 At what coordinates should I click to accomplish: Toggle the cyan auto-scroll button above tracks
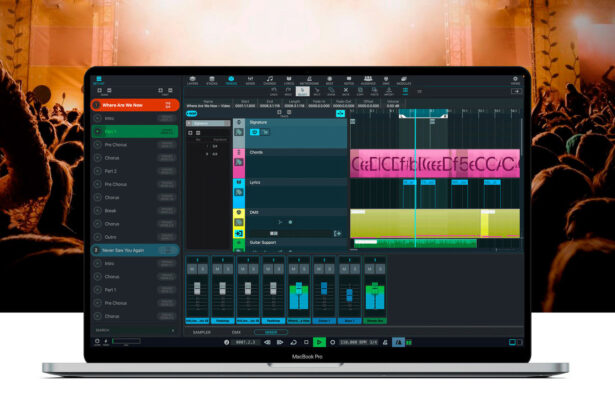pos(340,113)
